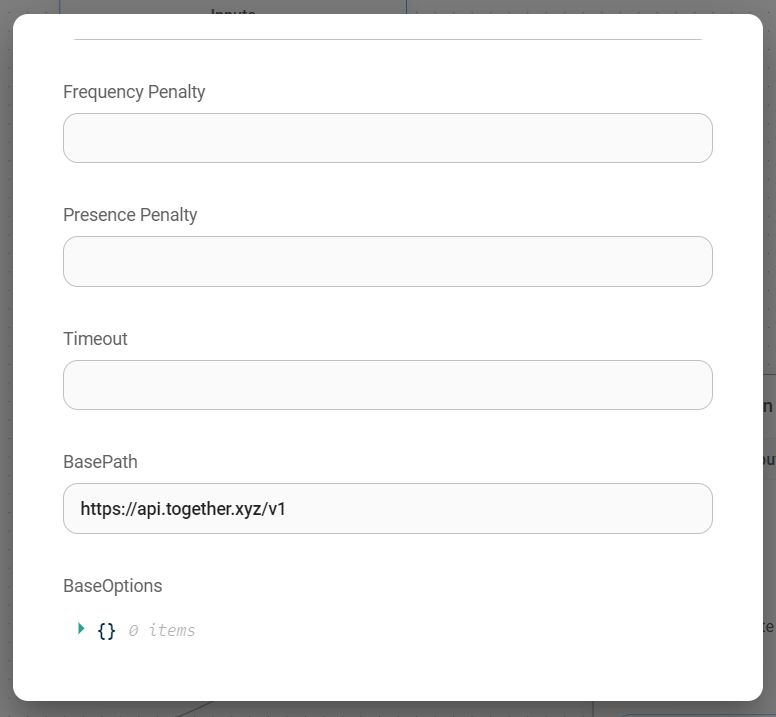This screenshot has width=776, height=717.
Task: Click empty white space below BaseOptions tree
Action: [387, 670]
